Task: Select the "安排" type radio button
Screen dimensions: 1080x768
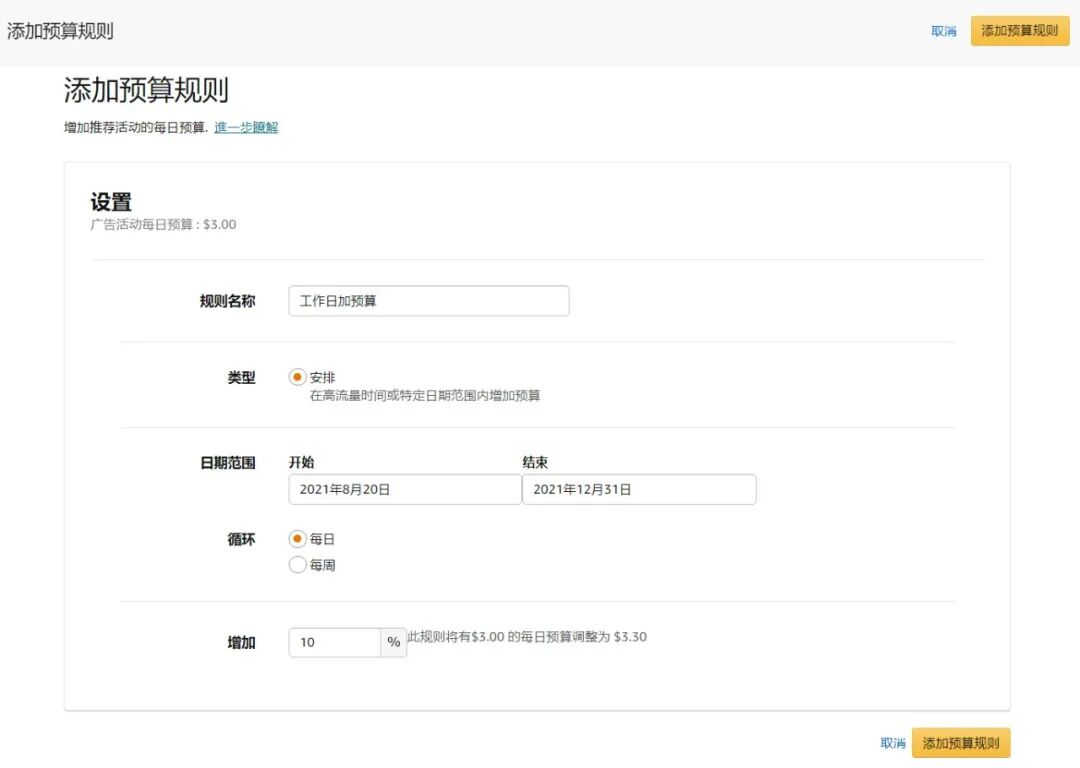Action: pos(298,377)
